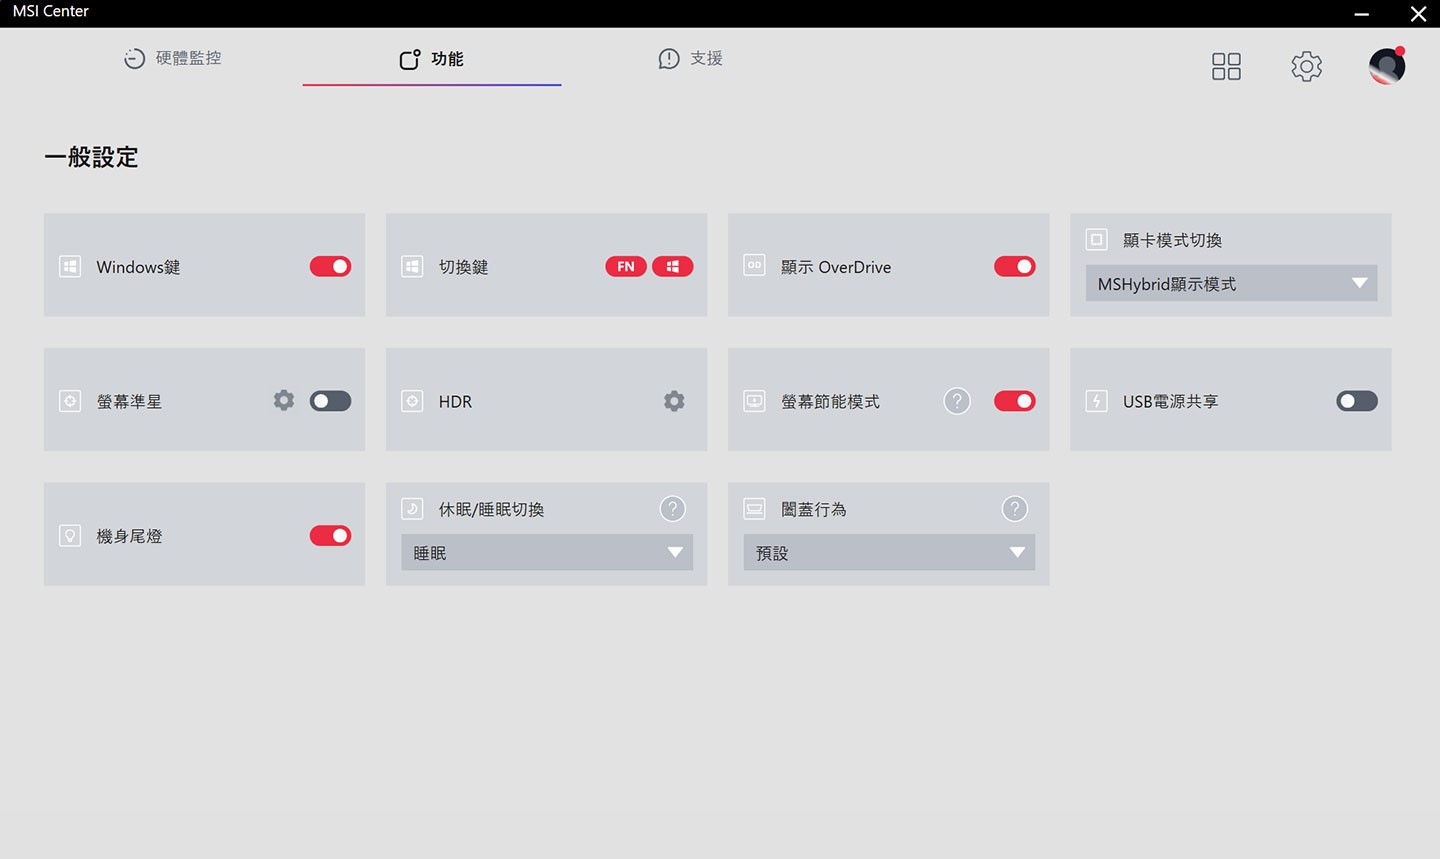
Task: Click the 顯卡模式切換 label
Action: [1172, 241]
